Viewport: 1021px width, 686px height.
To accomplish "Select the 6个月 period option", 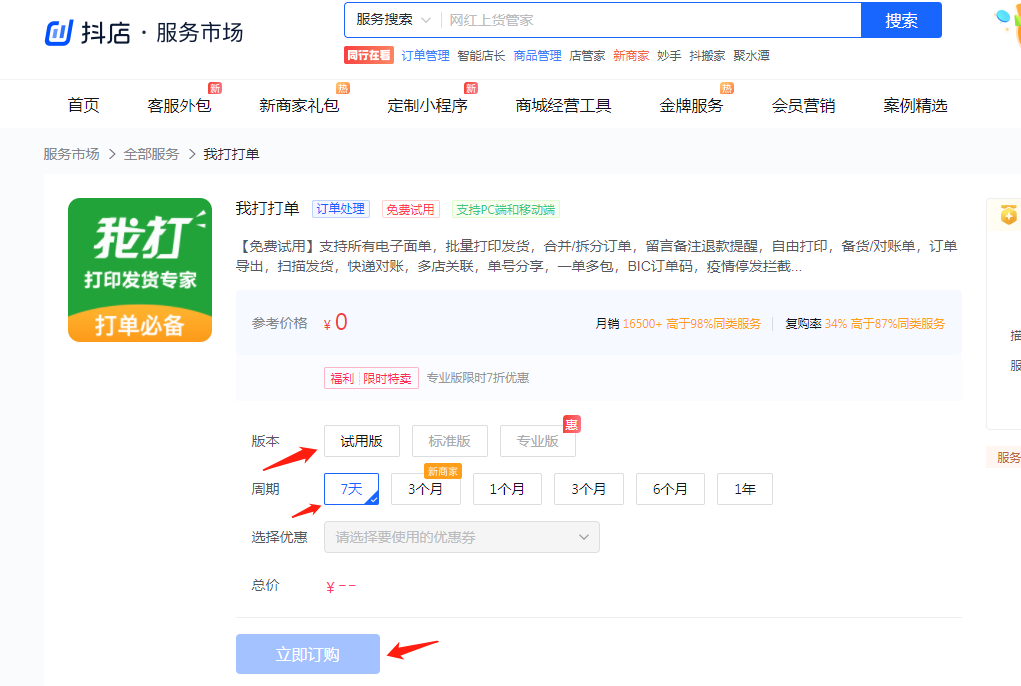I will click(670, 489).
